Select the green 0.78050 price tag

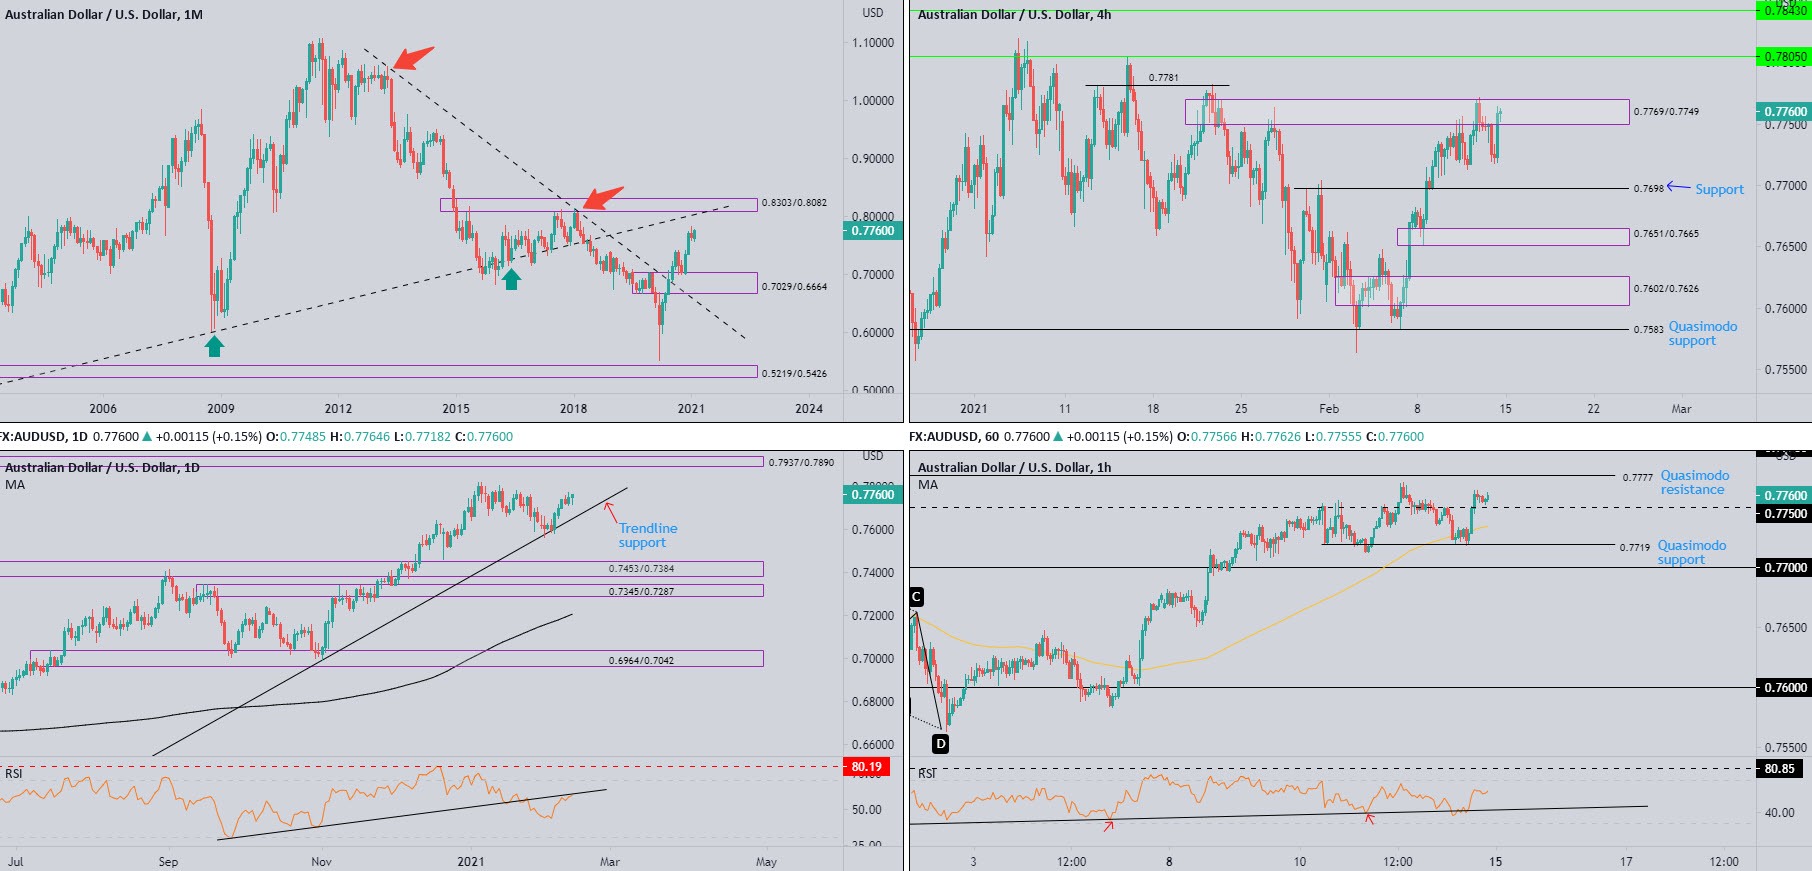(x=1784, y=57)
